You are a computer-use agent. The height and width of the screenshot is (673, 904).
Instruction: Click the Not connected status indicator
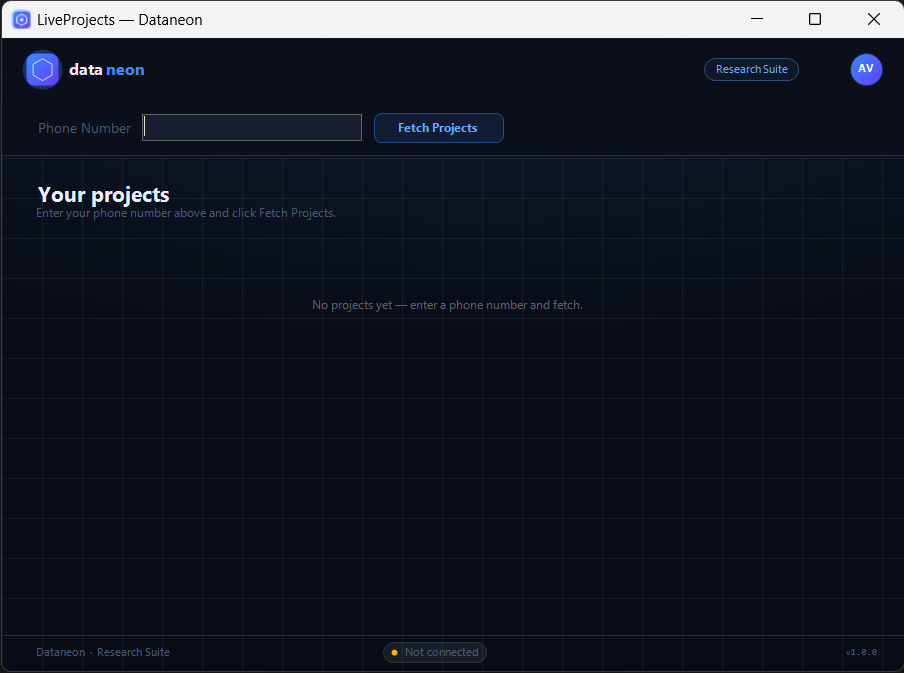(435, 652)
